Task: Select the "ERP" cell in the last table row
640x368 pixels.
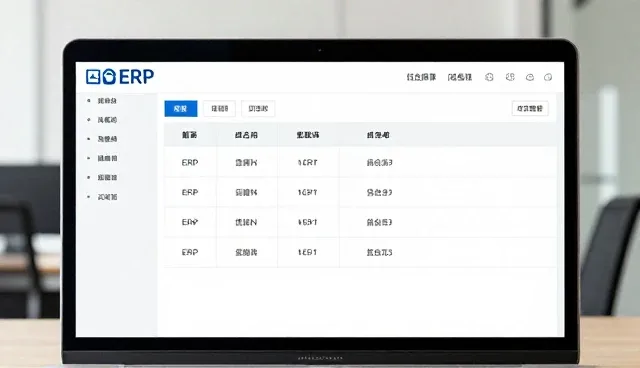Action: pyautogui.click(x=190, y=252)
